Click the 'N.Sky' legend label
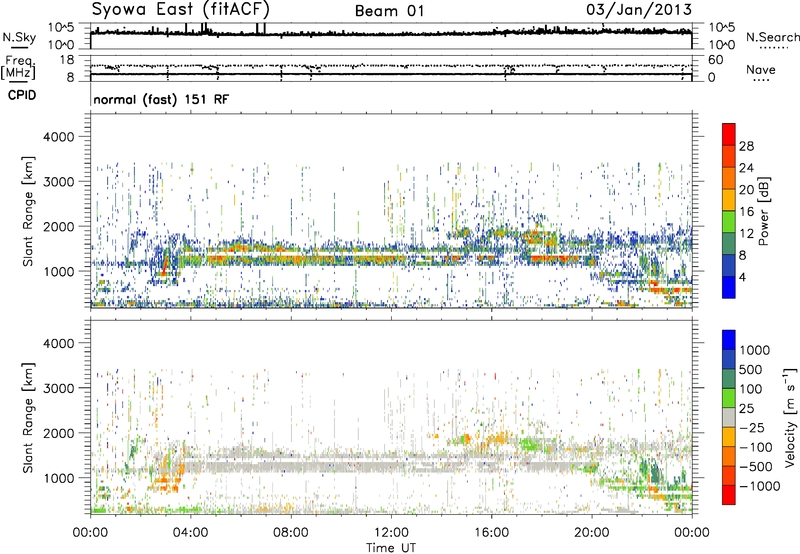The width and height of the screenshot is (800, 554). coord(19,37)
